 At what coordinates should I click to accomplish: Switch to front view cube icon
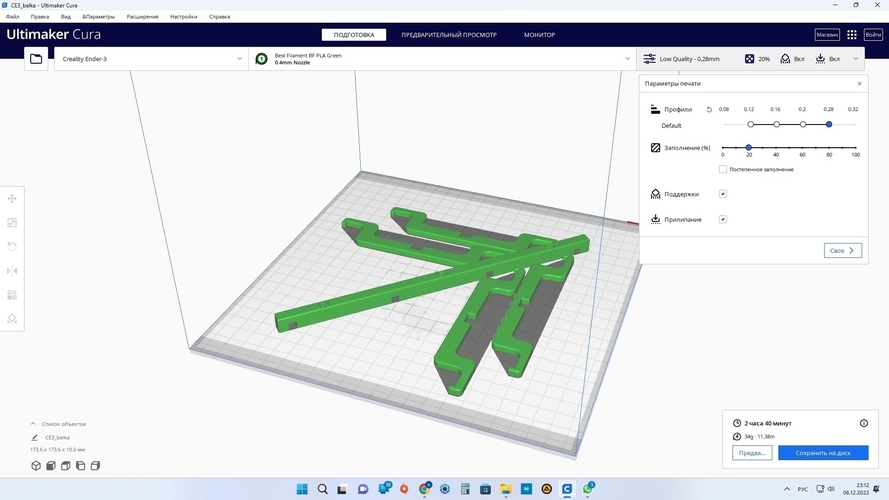click(x=50, y=465)
